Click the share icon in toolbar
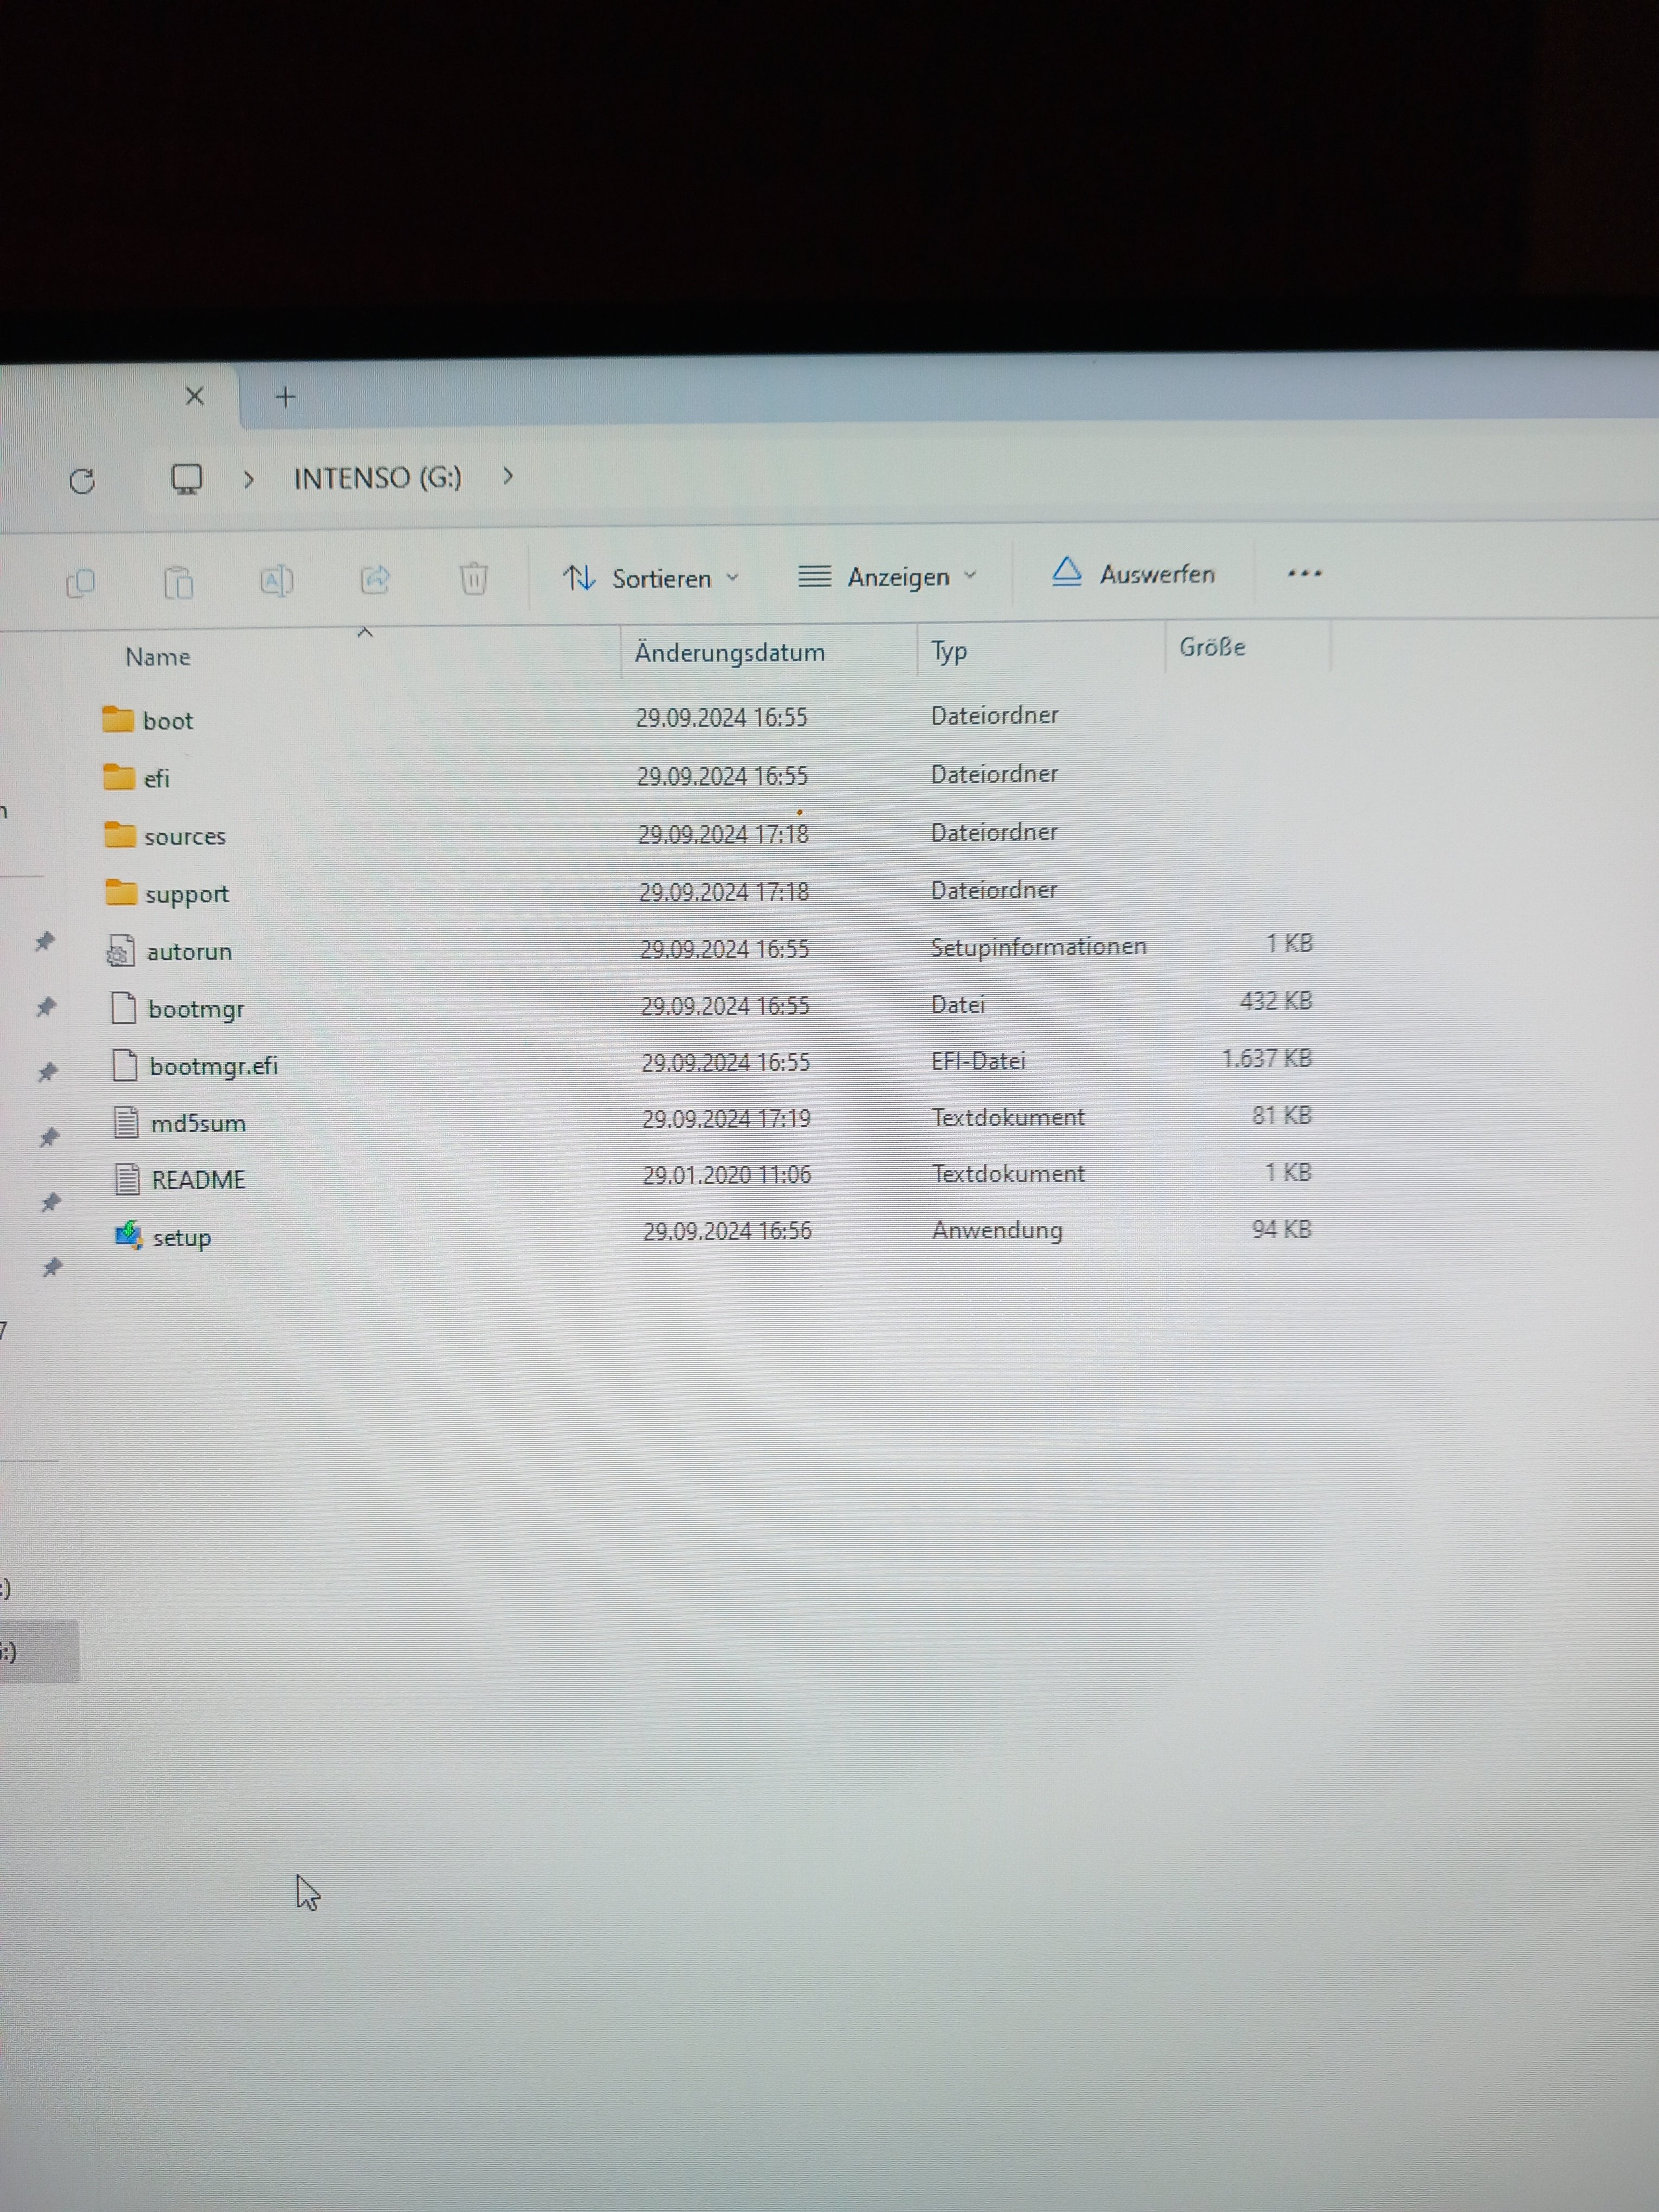 375,579
